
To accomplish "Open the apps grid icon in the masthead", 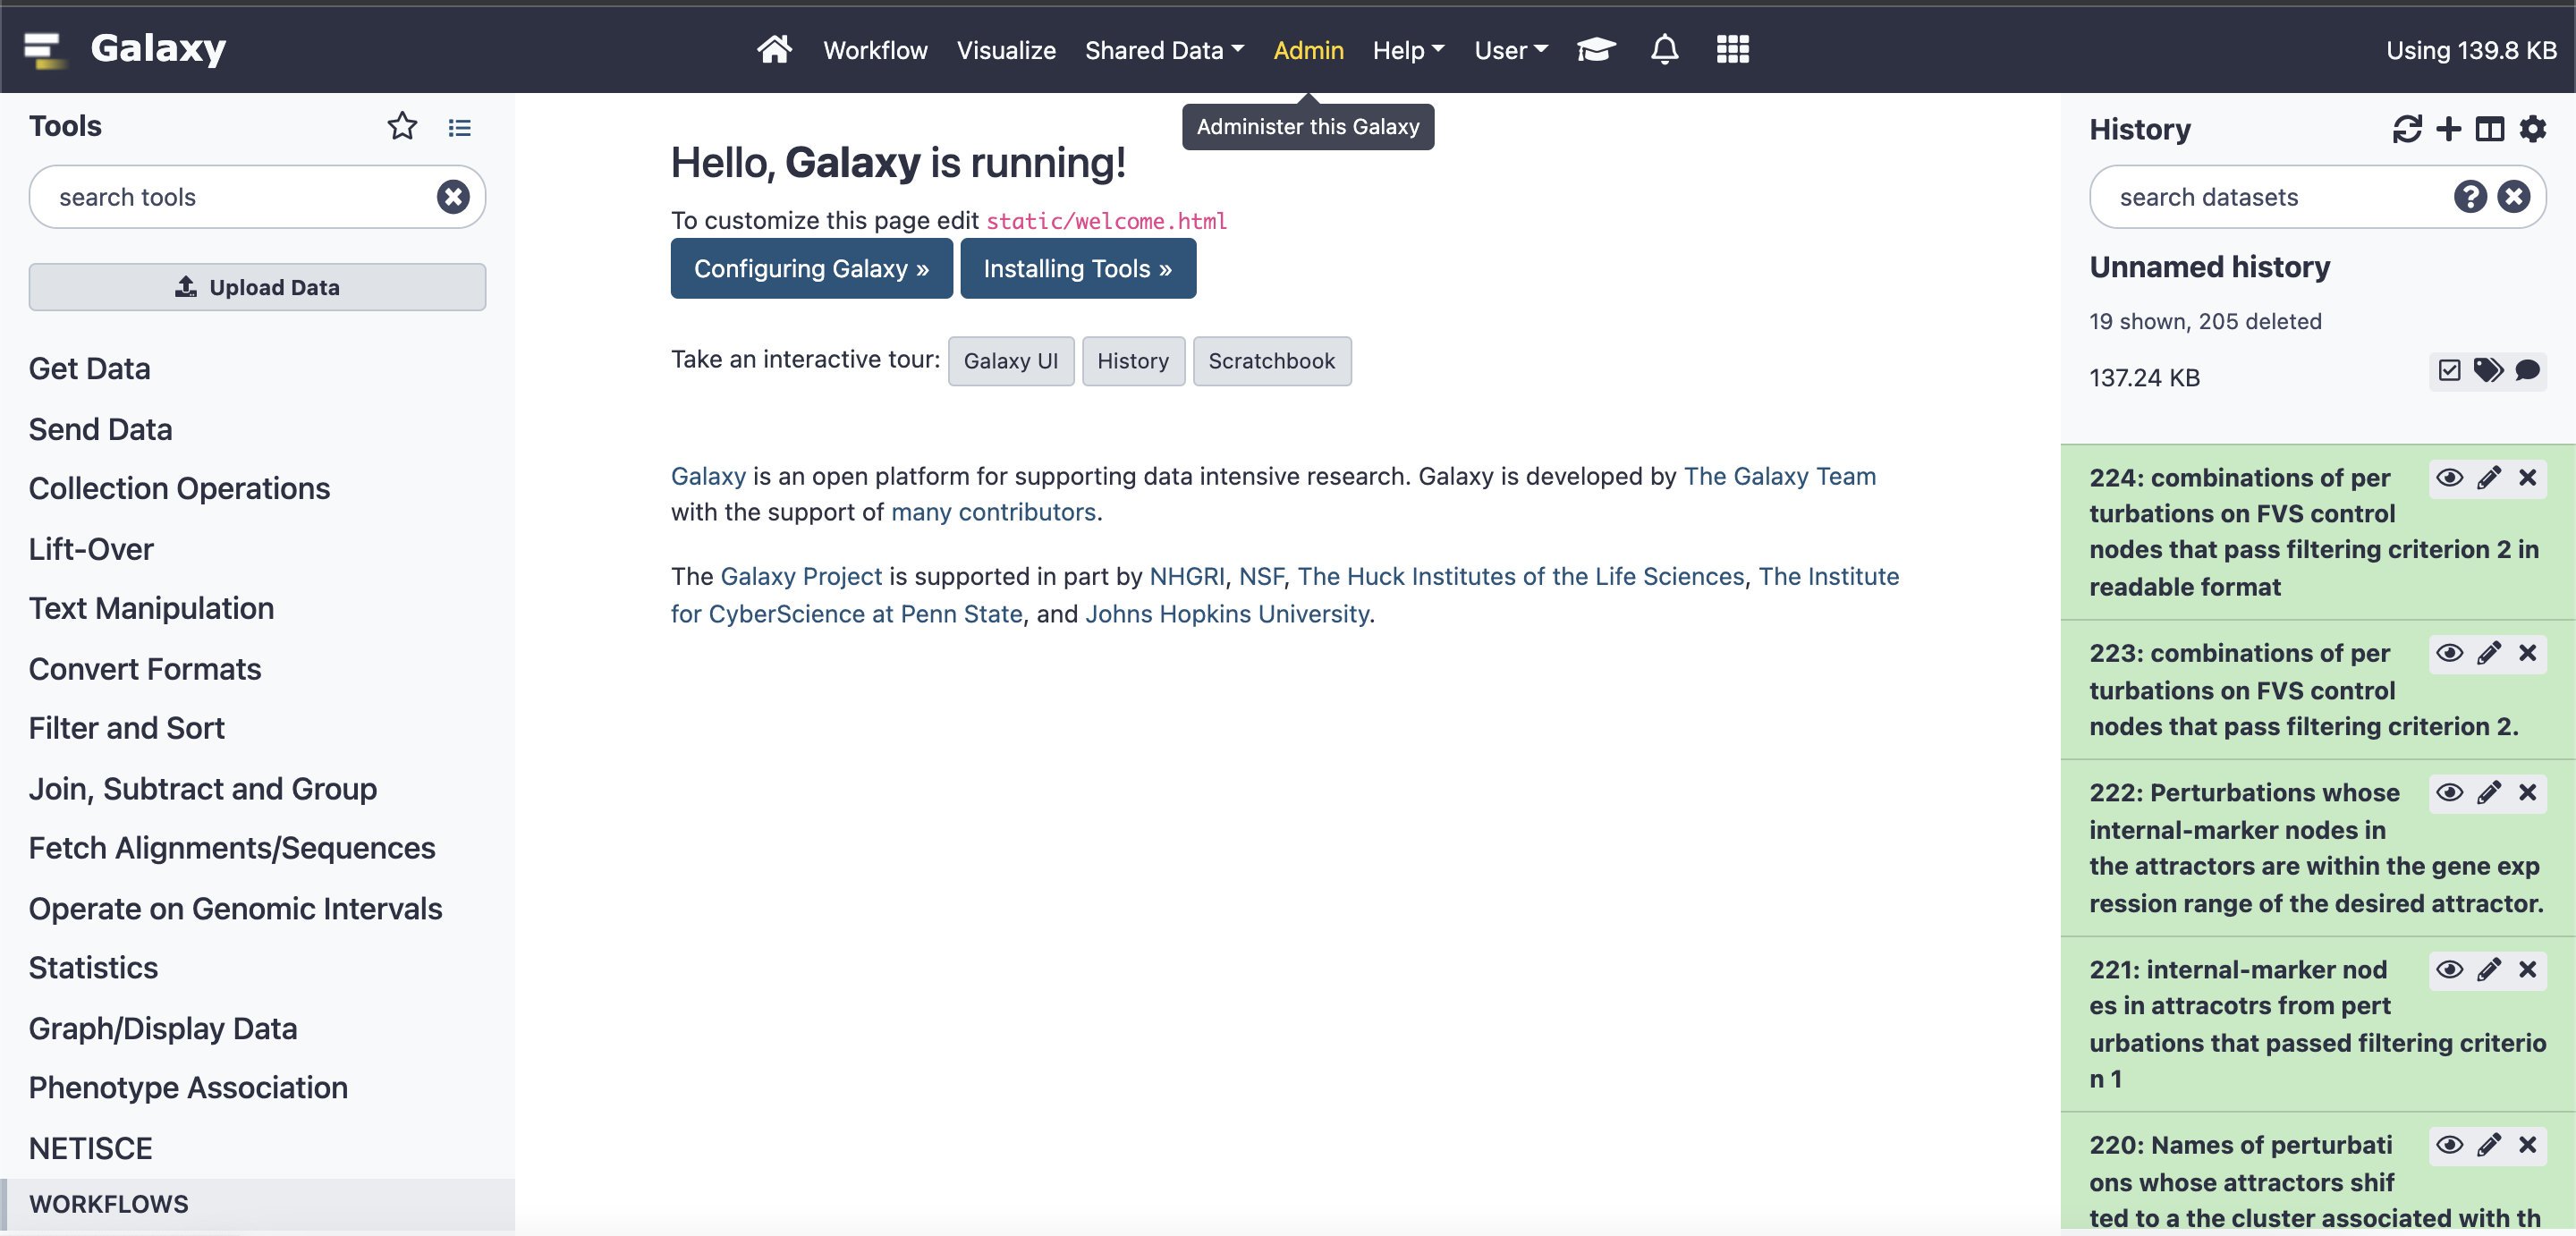I will tap(1732, 49).
